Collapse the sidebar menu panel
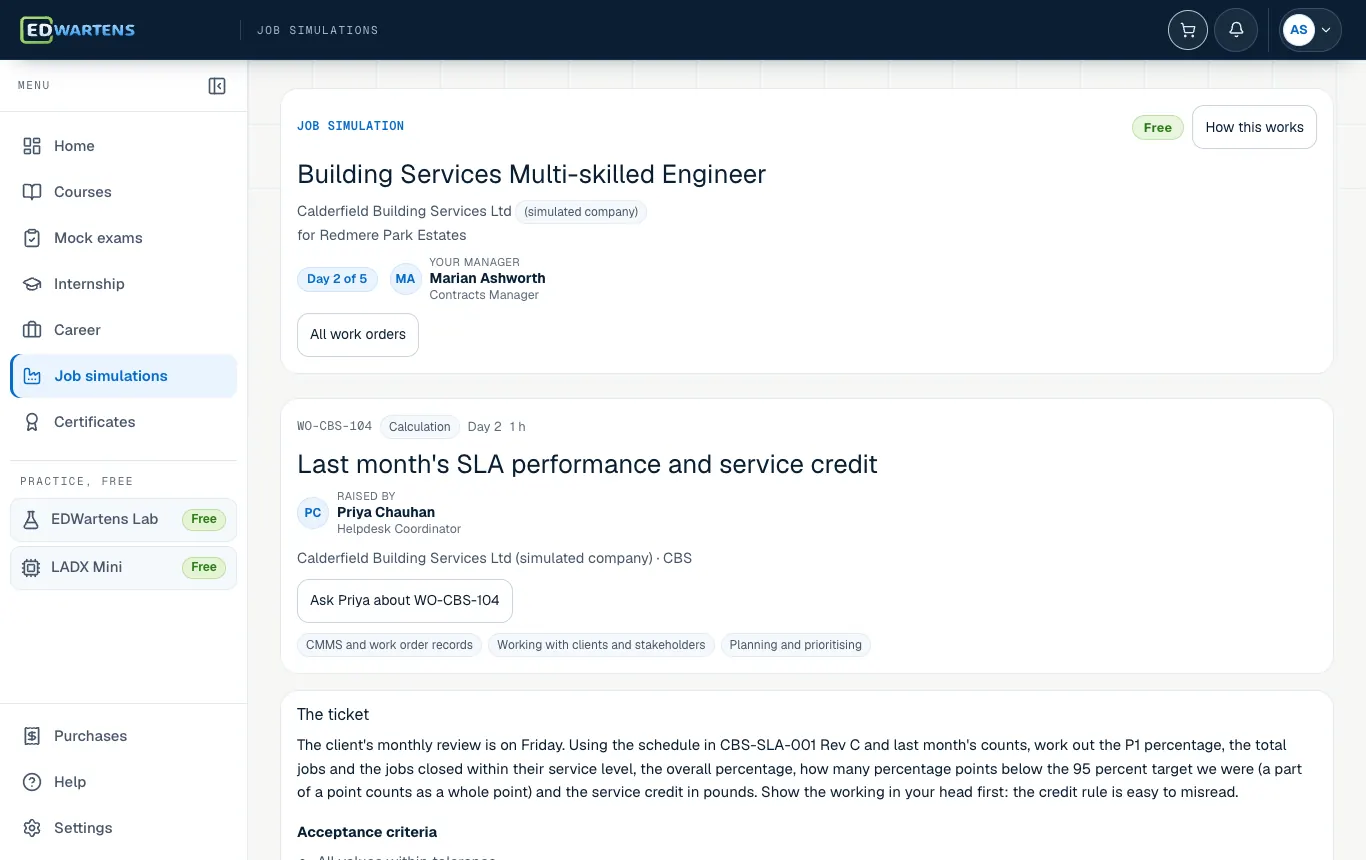The image size is (1366, 860). [x=217, y=86]
